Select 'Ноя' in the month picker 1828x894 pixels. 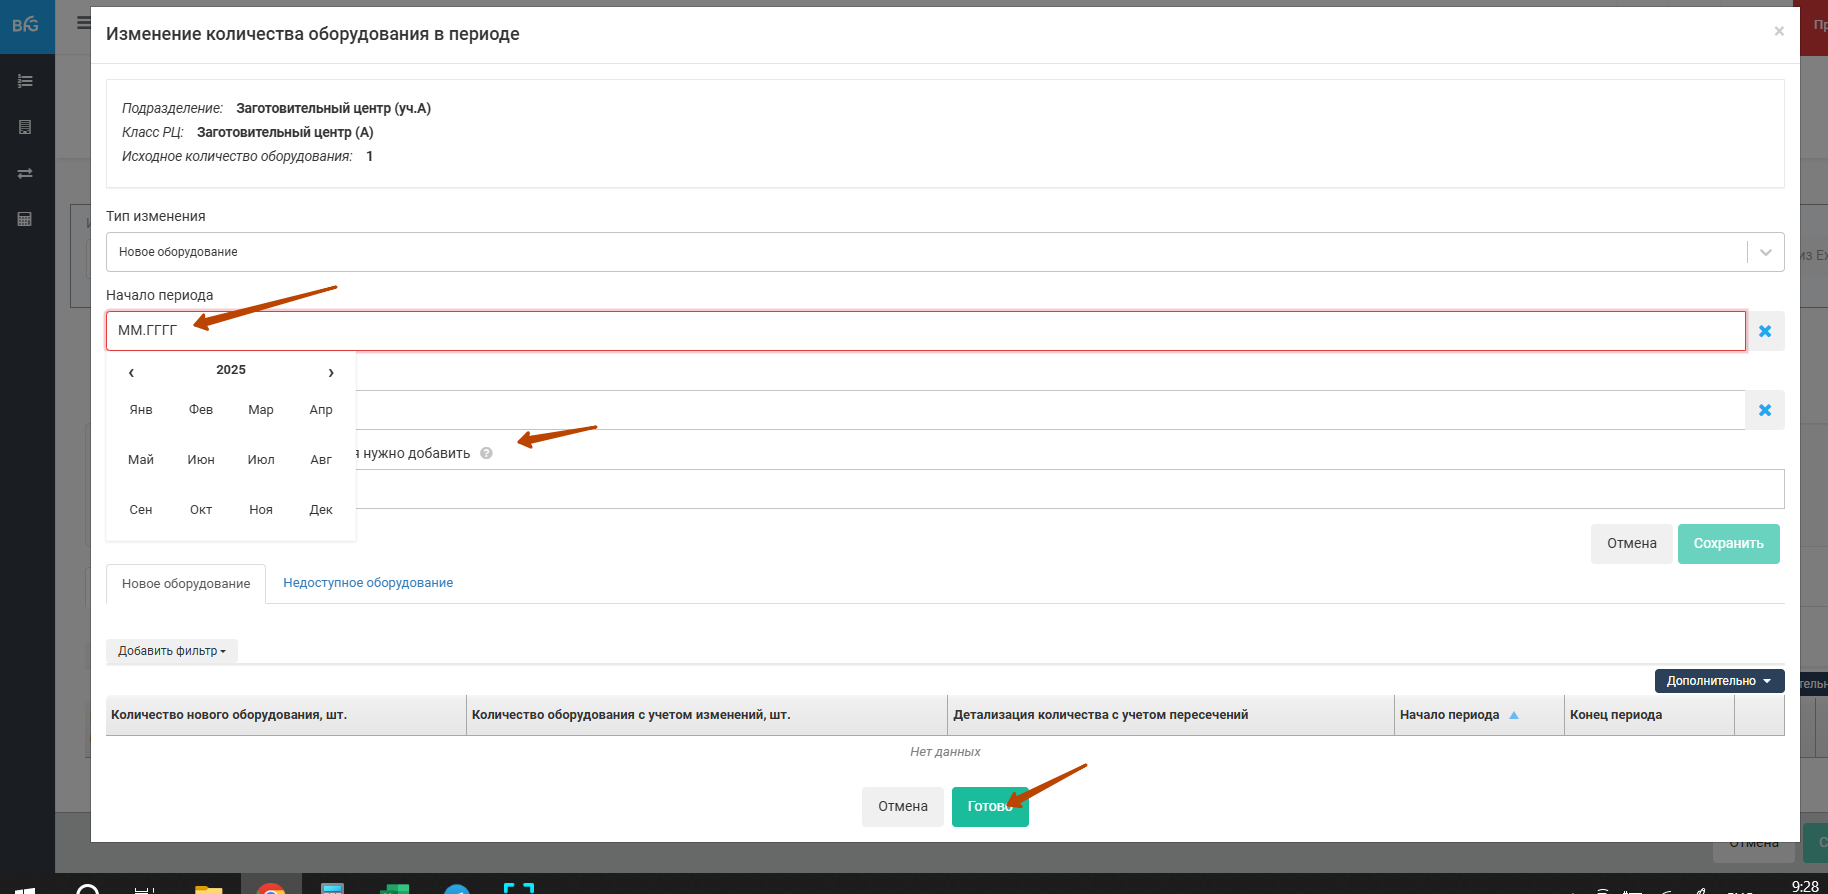pos(261,510)
